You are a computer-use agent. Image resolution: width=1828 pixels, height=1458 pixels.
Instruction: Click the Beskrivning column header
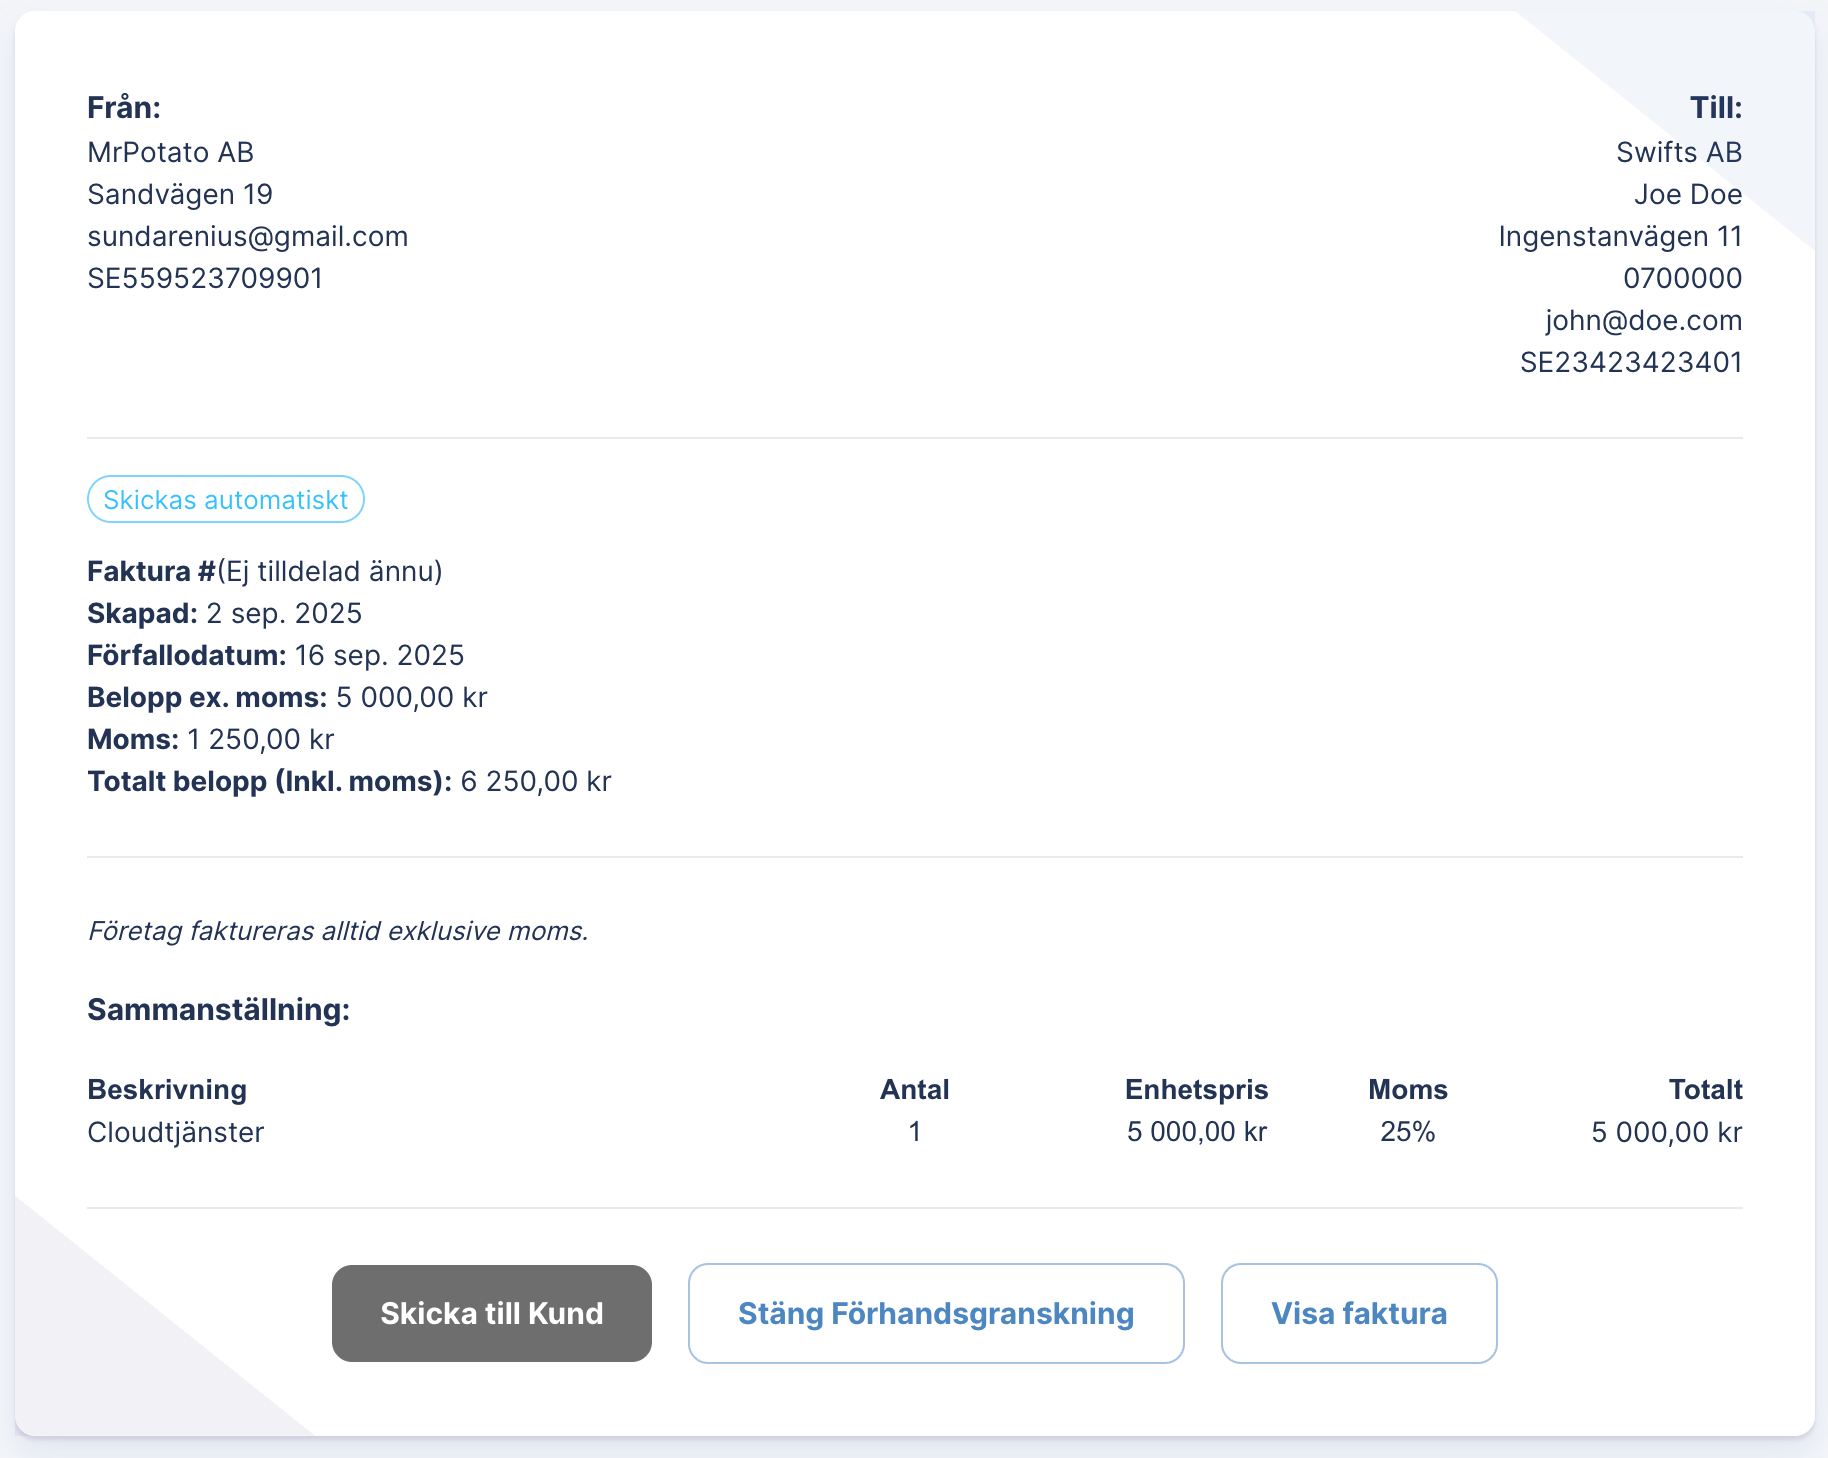pyautogui.click(x=167, y=1090)
